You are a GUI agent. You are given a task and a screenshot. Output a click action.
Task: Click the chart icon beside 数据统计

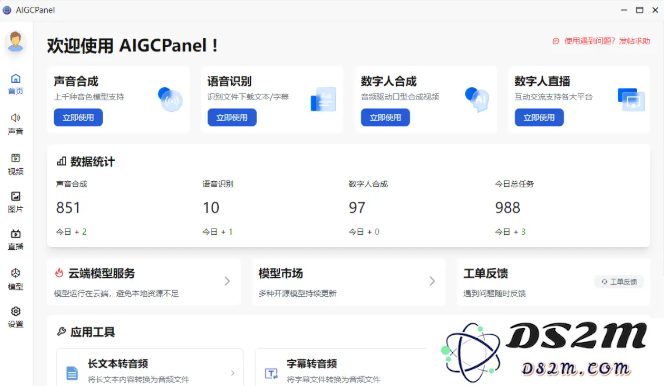pyautogui.click(x=61, y=161)
